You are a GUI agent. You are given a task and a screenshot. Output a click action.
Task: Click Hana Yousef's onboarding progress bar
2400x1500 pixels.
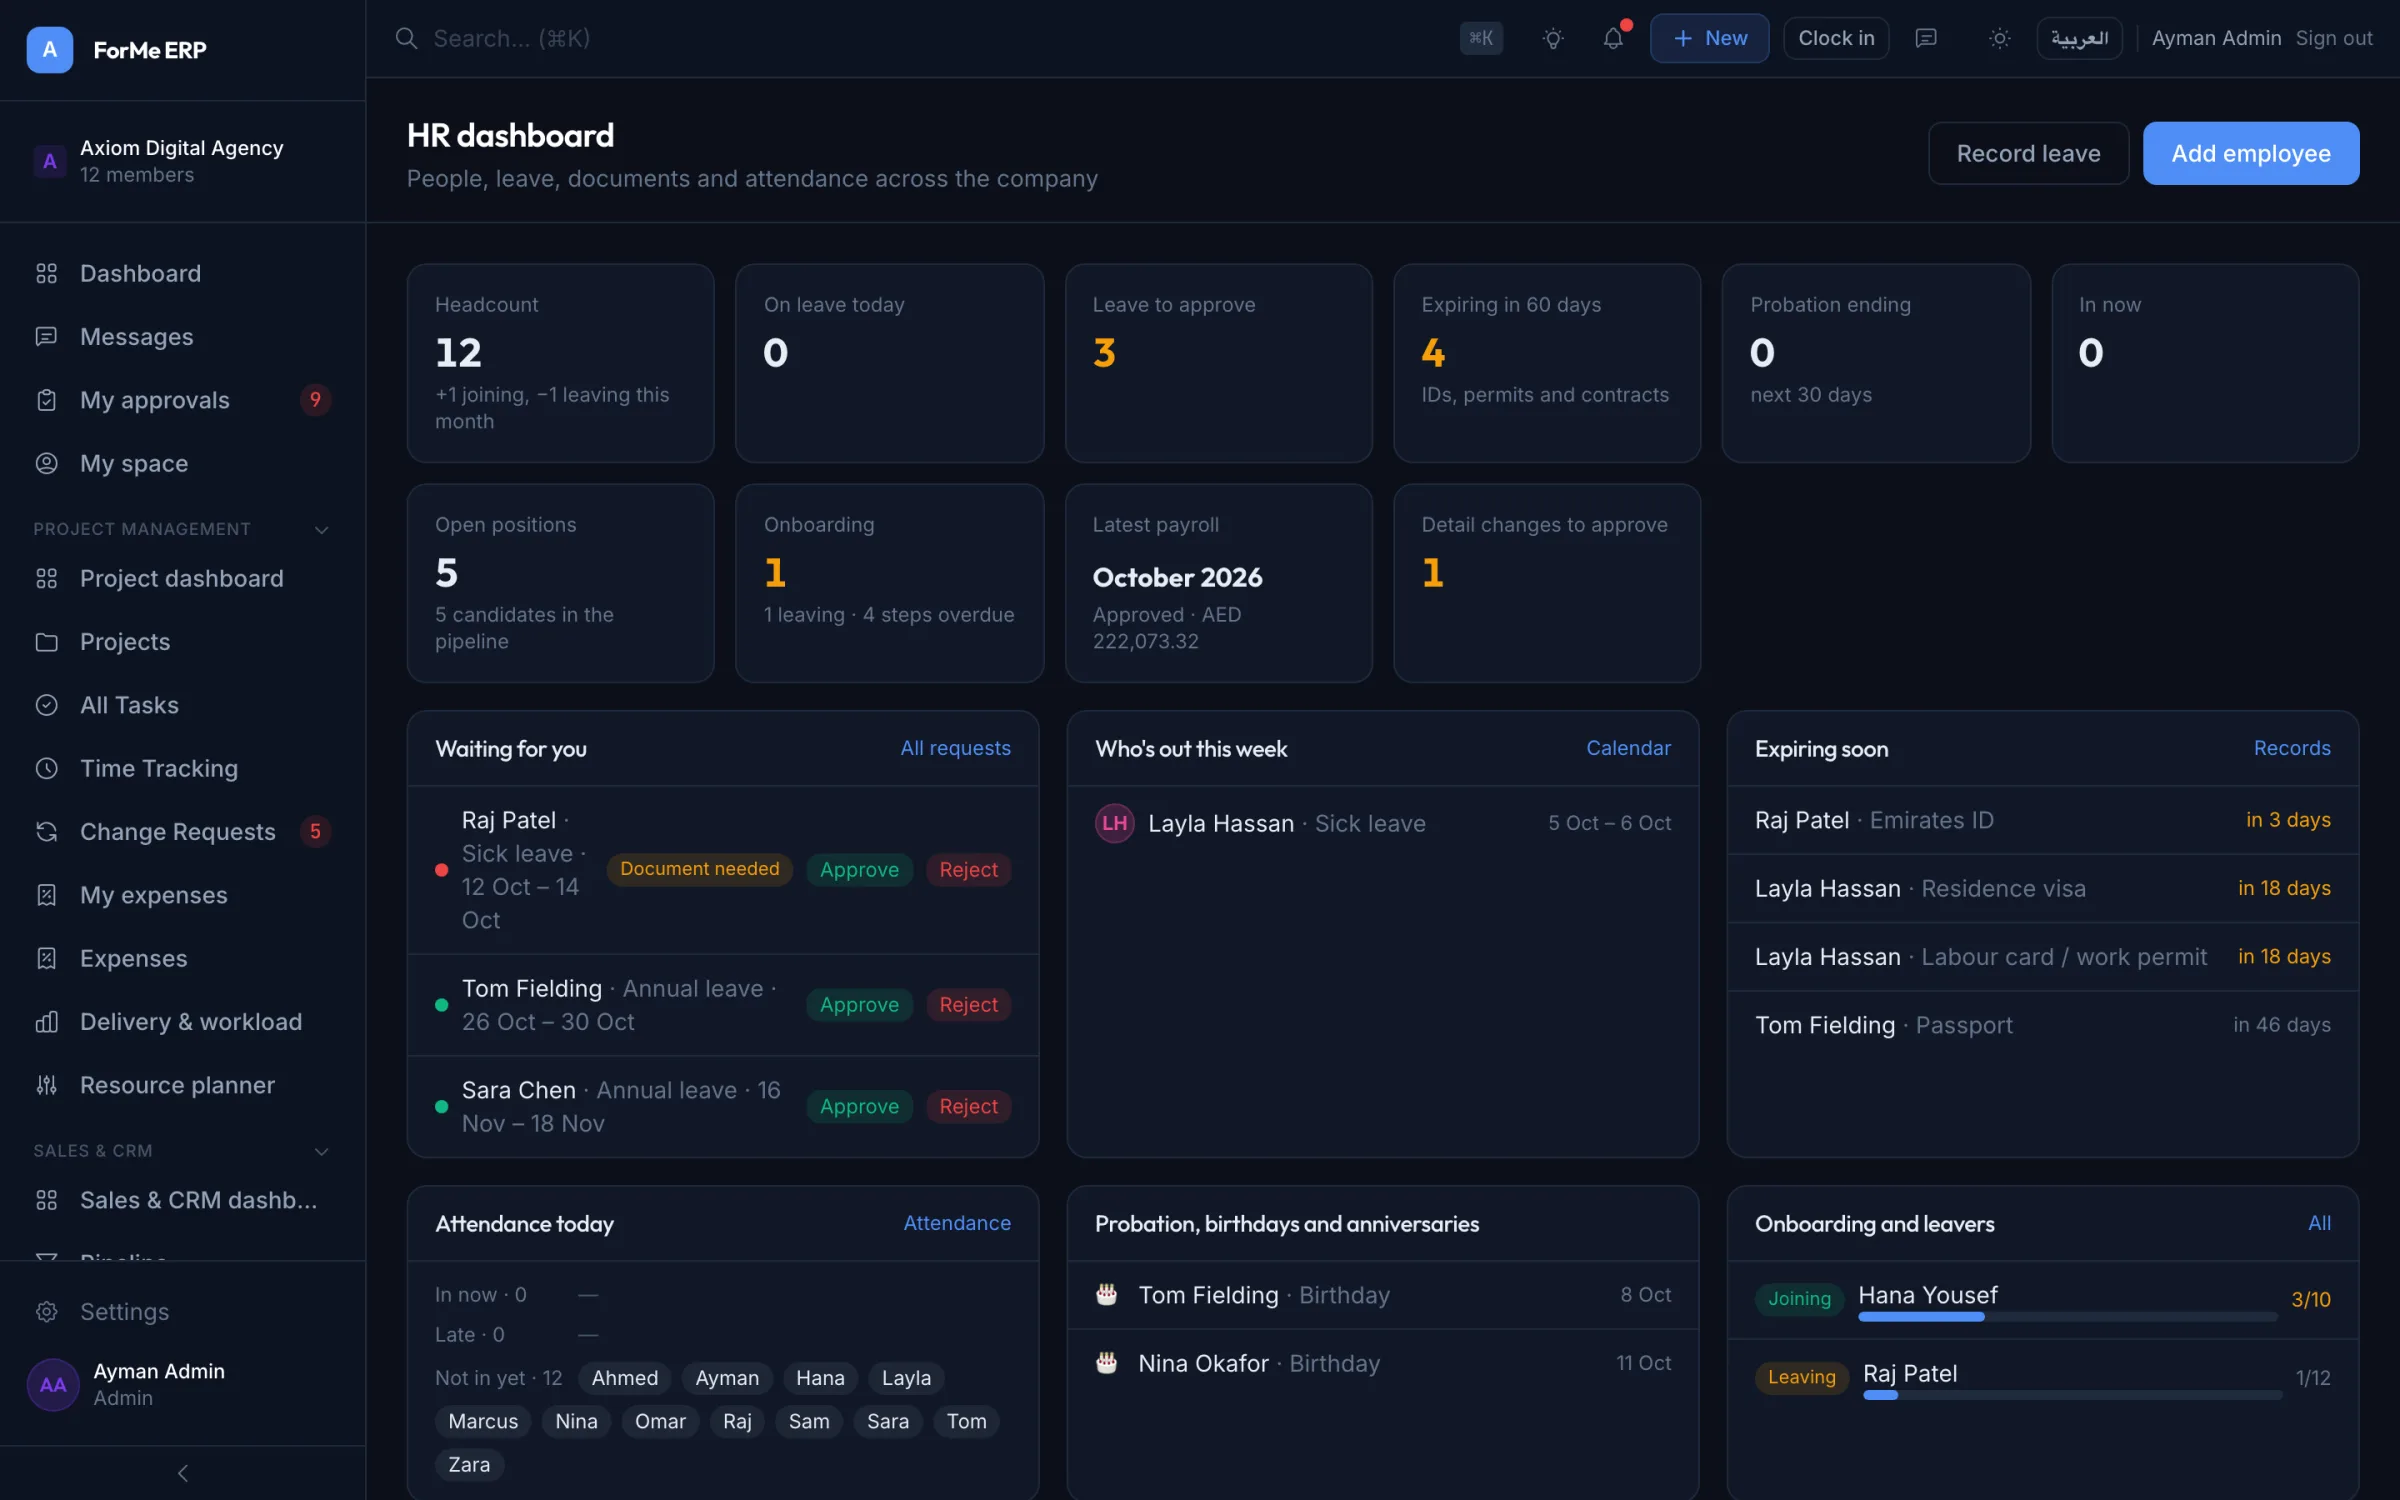(x=2067, y=1317)
